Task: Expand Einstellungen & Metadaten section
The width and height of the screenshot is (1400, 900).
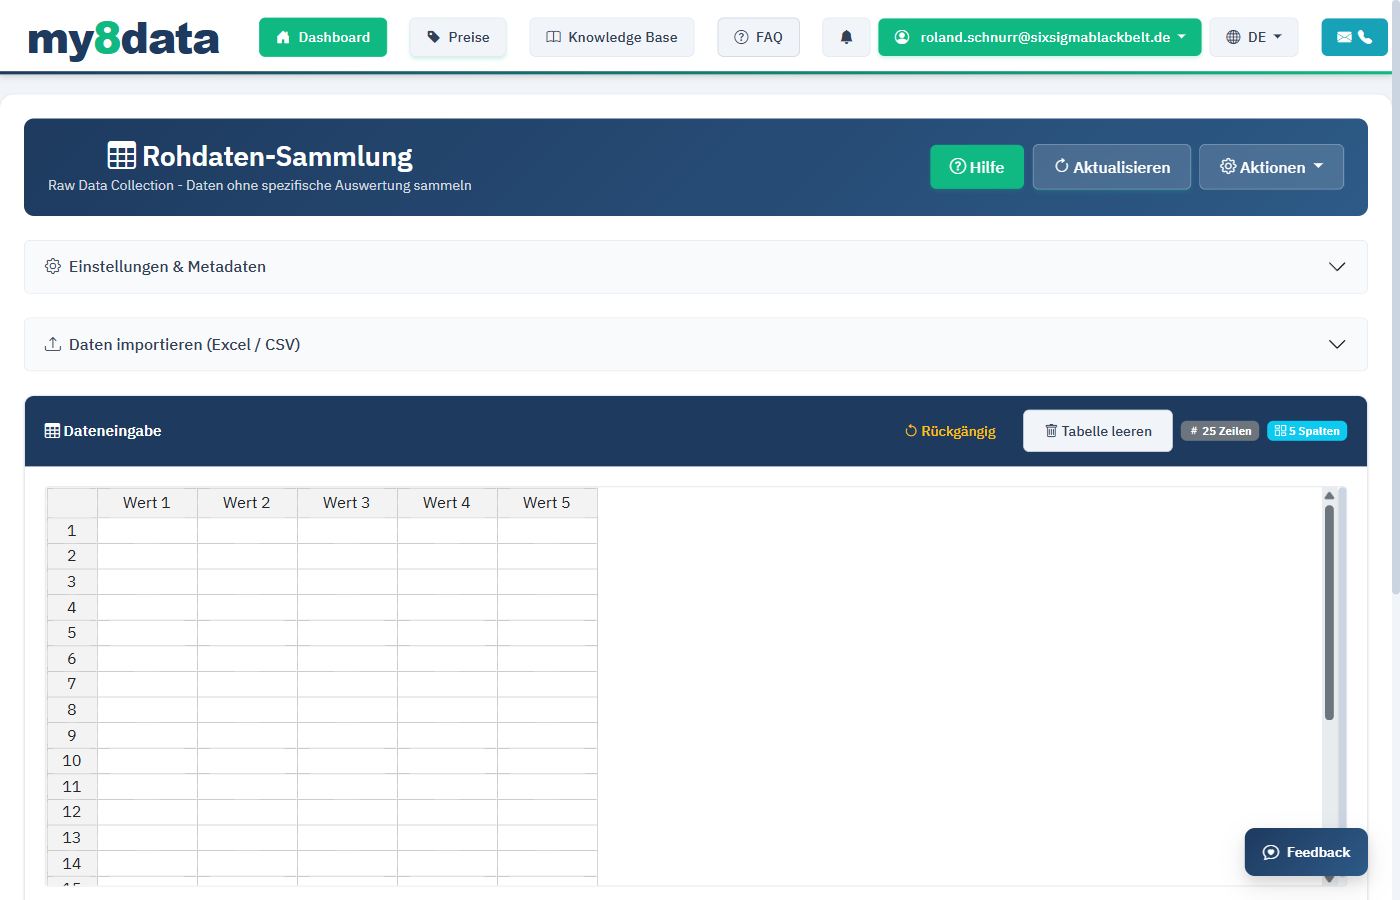Action: [696, 267]
